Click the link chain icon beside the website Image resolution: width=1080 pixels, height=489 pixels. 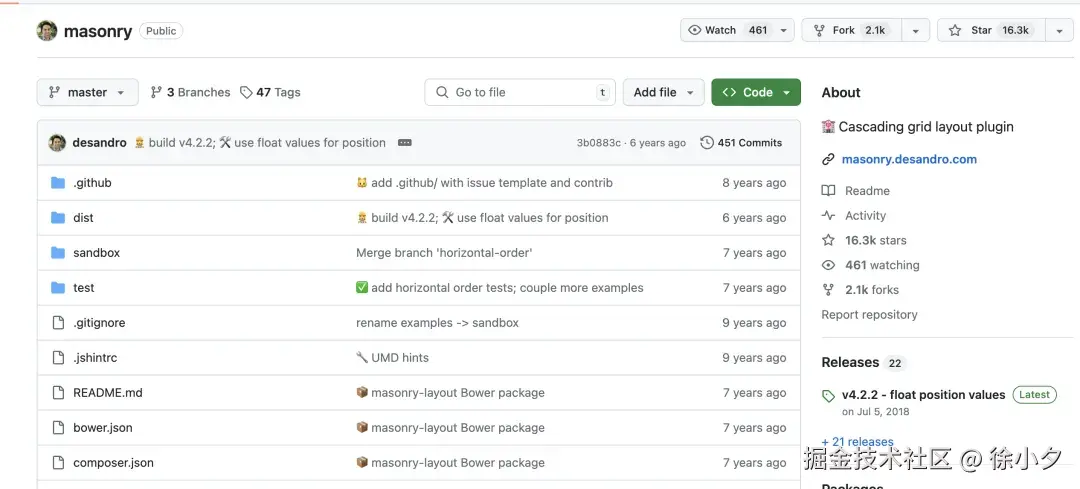tap(829, 160)
